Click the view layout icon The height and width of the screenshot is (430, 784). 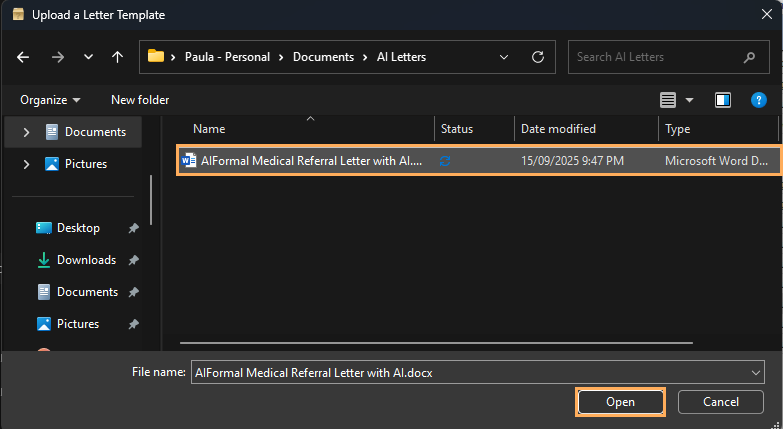point(668,100)
